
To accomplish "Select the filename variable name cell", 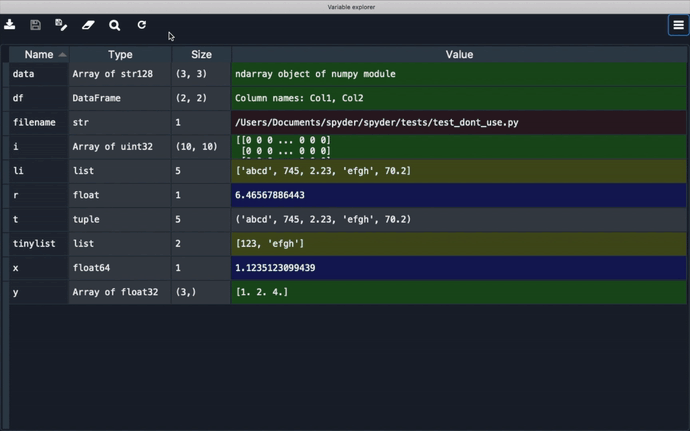I will (38, 123).
